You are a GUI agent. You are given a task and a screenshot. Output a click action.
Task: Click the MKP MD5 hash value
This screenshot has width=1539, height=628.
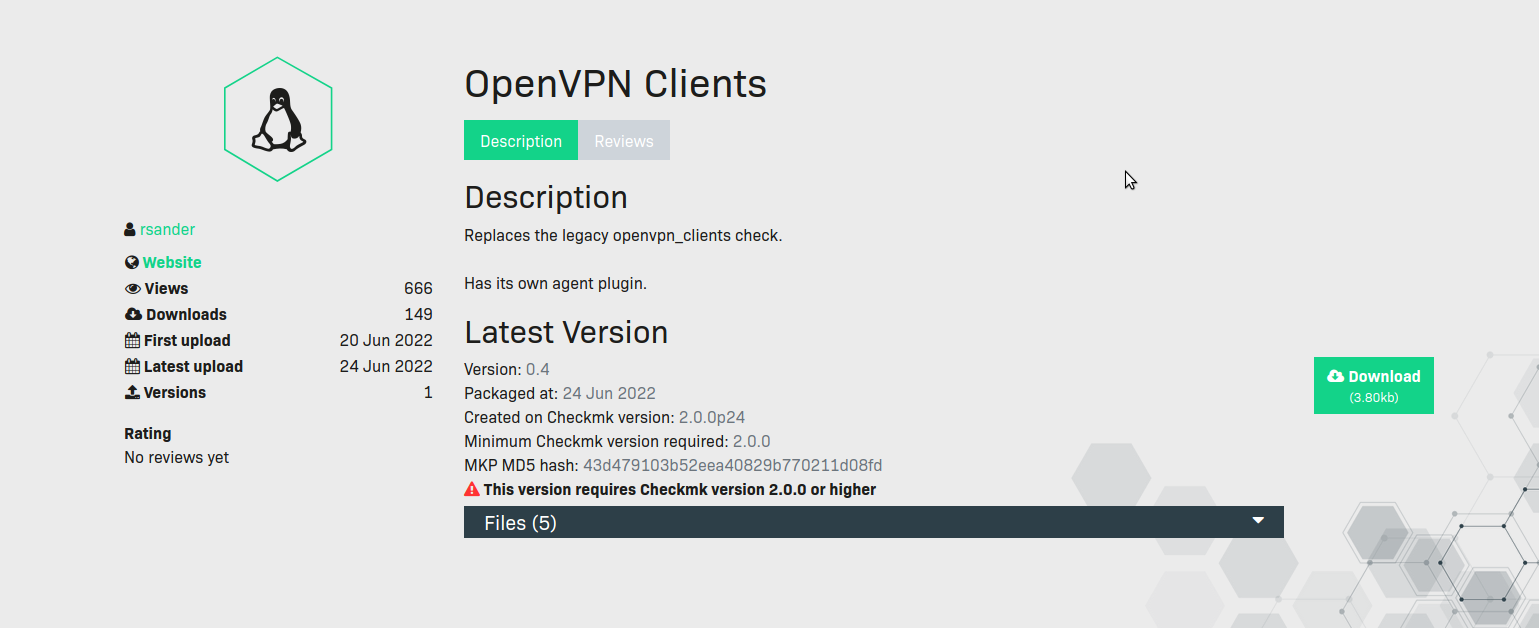click(732, 466)
